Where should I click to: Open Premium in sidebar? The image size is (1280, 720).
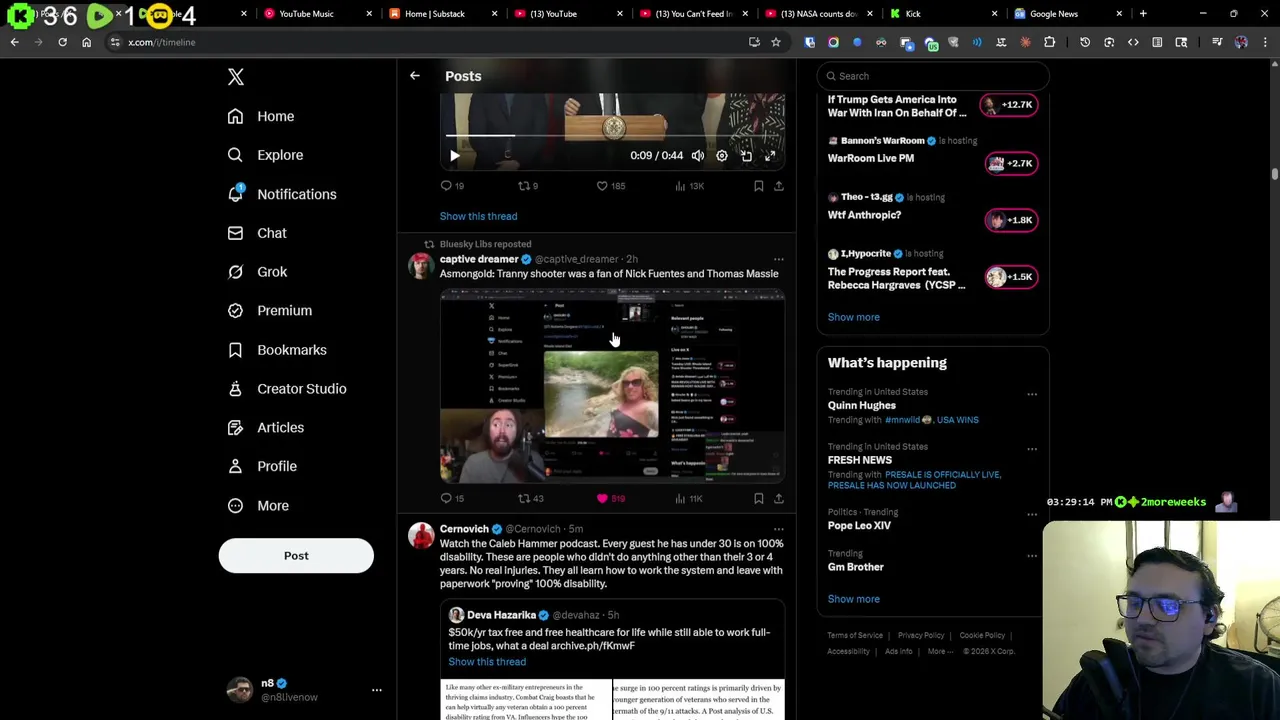click(270, 310)
